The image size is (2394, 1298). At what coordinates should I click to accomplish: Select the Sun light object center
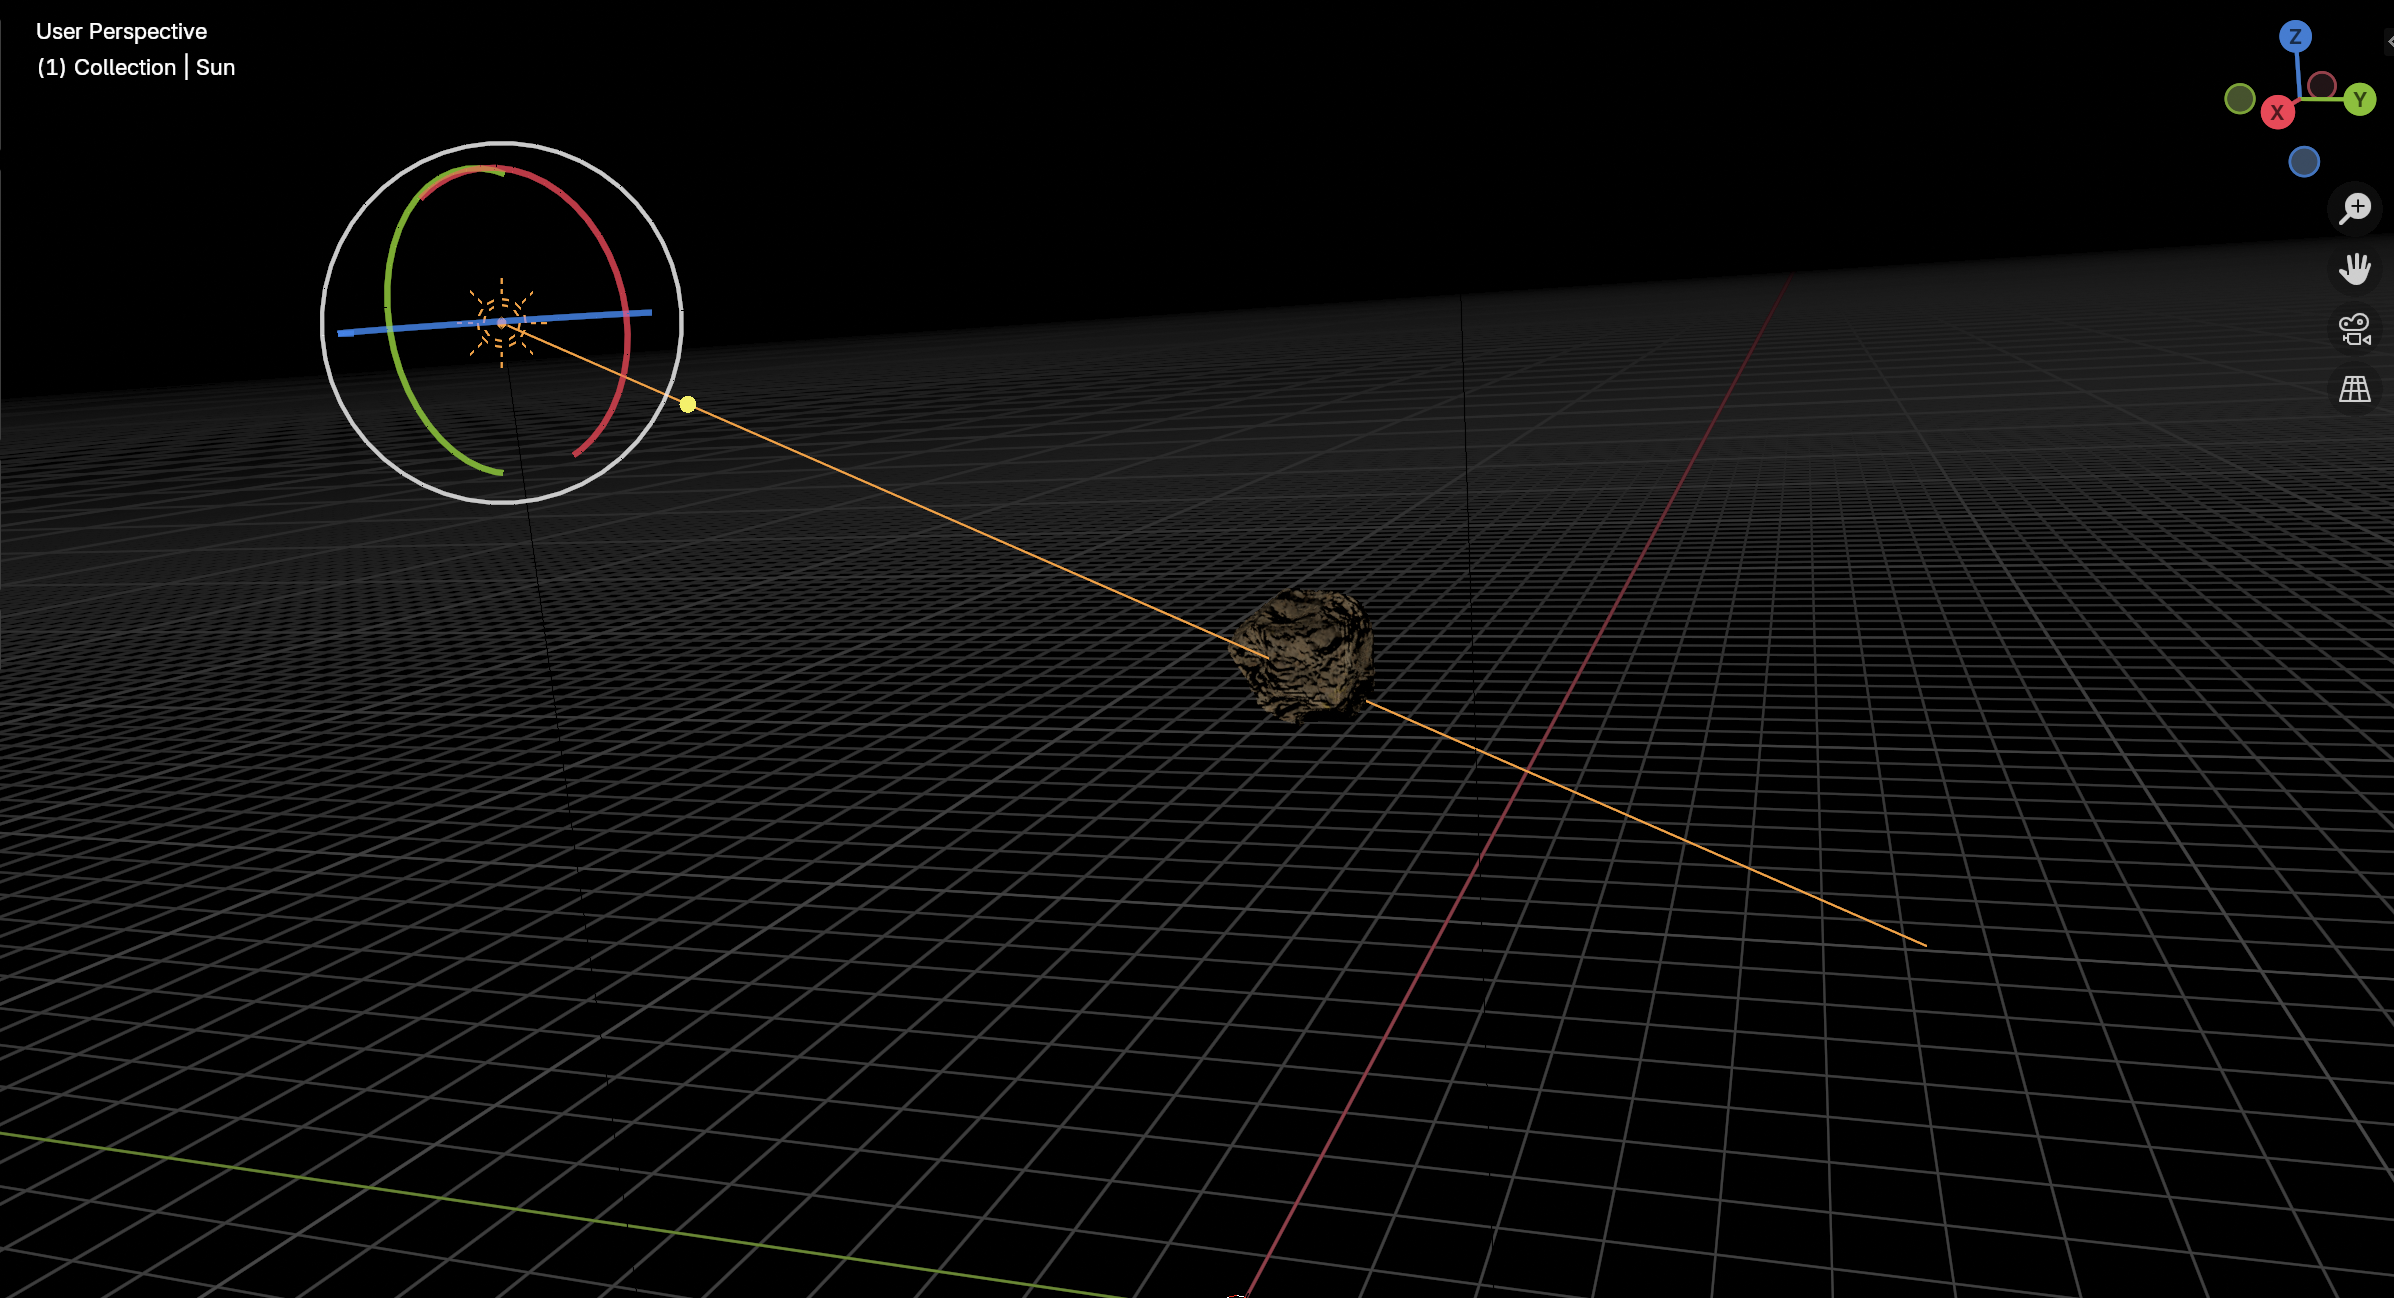click(x=502, y=322)
